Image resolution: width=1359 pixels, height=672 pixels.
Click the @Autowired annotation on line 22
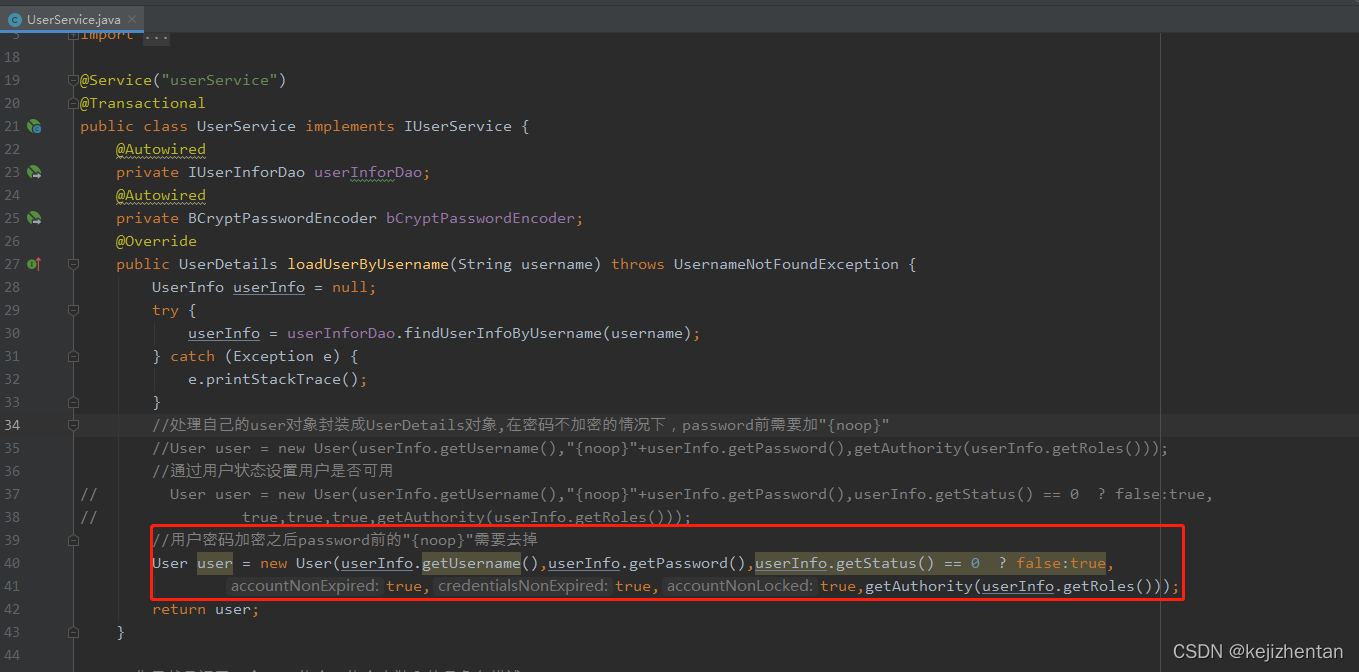point(161,149)
